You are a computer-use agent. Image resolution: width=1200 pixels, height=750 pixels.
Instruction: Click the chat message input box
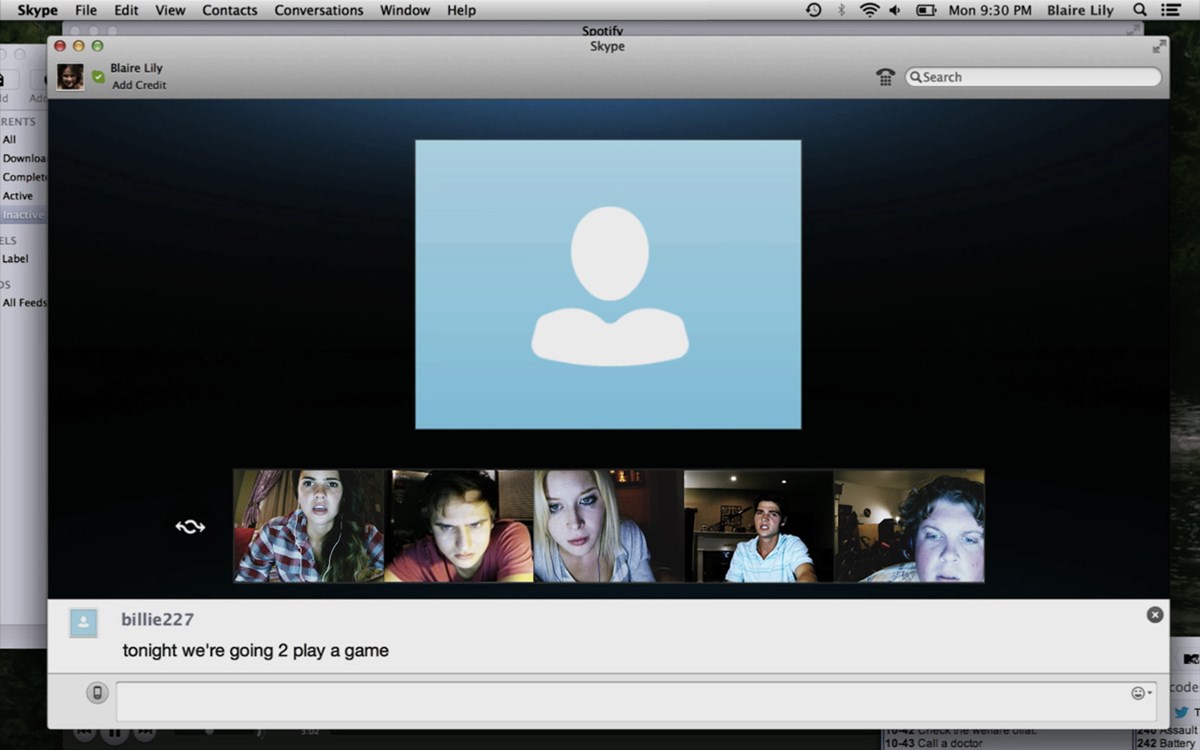[620, 701]
